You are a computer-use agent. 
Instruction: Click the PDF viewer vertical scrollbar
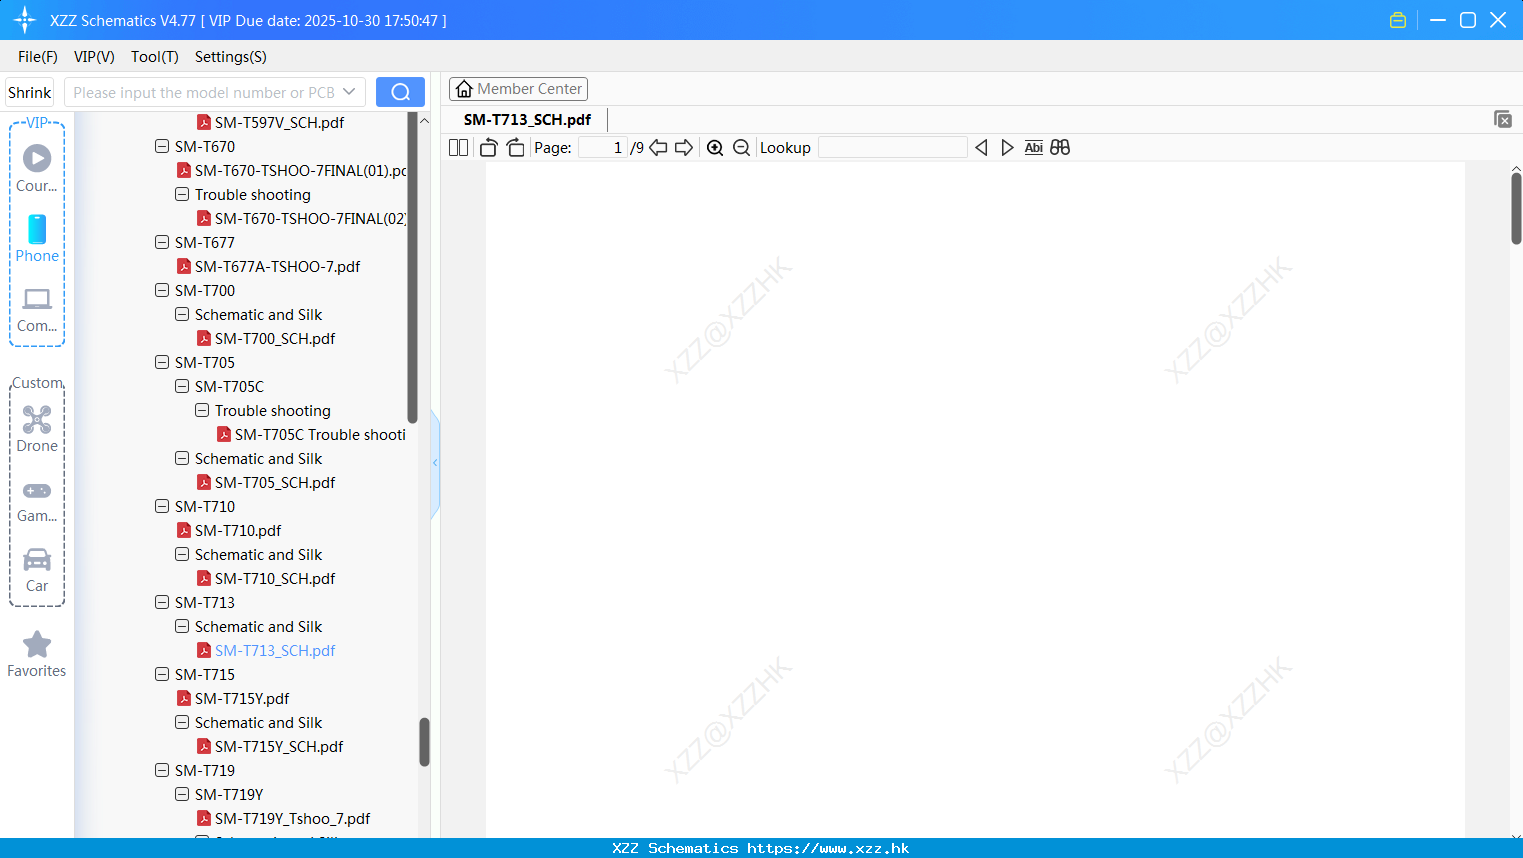tap(1516, 208)
